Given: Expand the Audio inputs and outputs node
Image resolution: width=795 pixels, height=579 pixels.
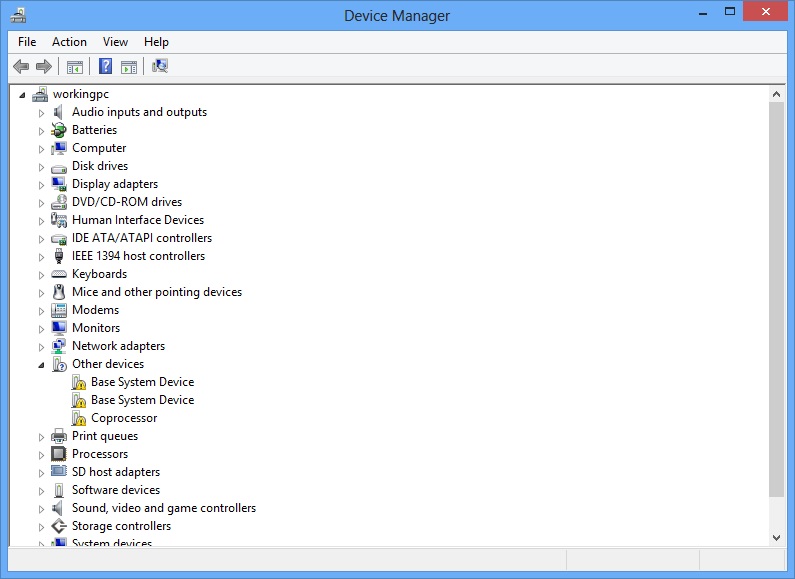Looking at the screenshot, I should point(42,113).
